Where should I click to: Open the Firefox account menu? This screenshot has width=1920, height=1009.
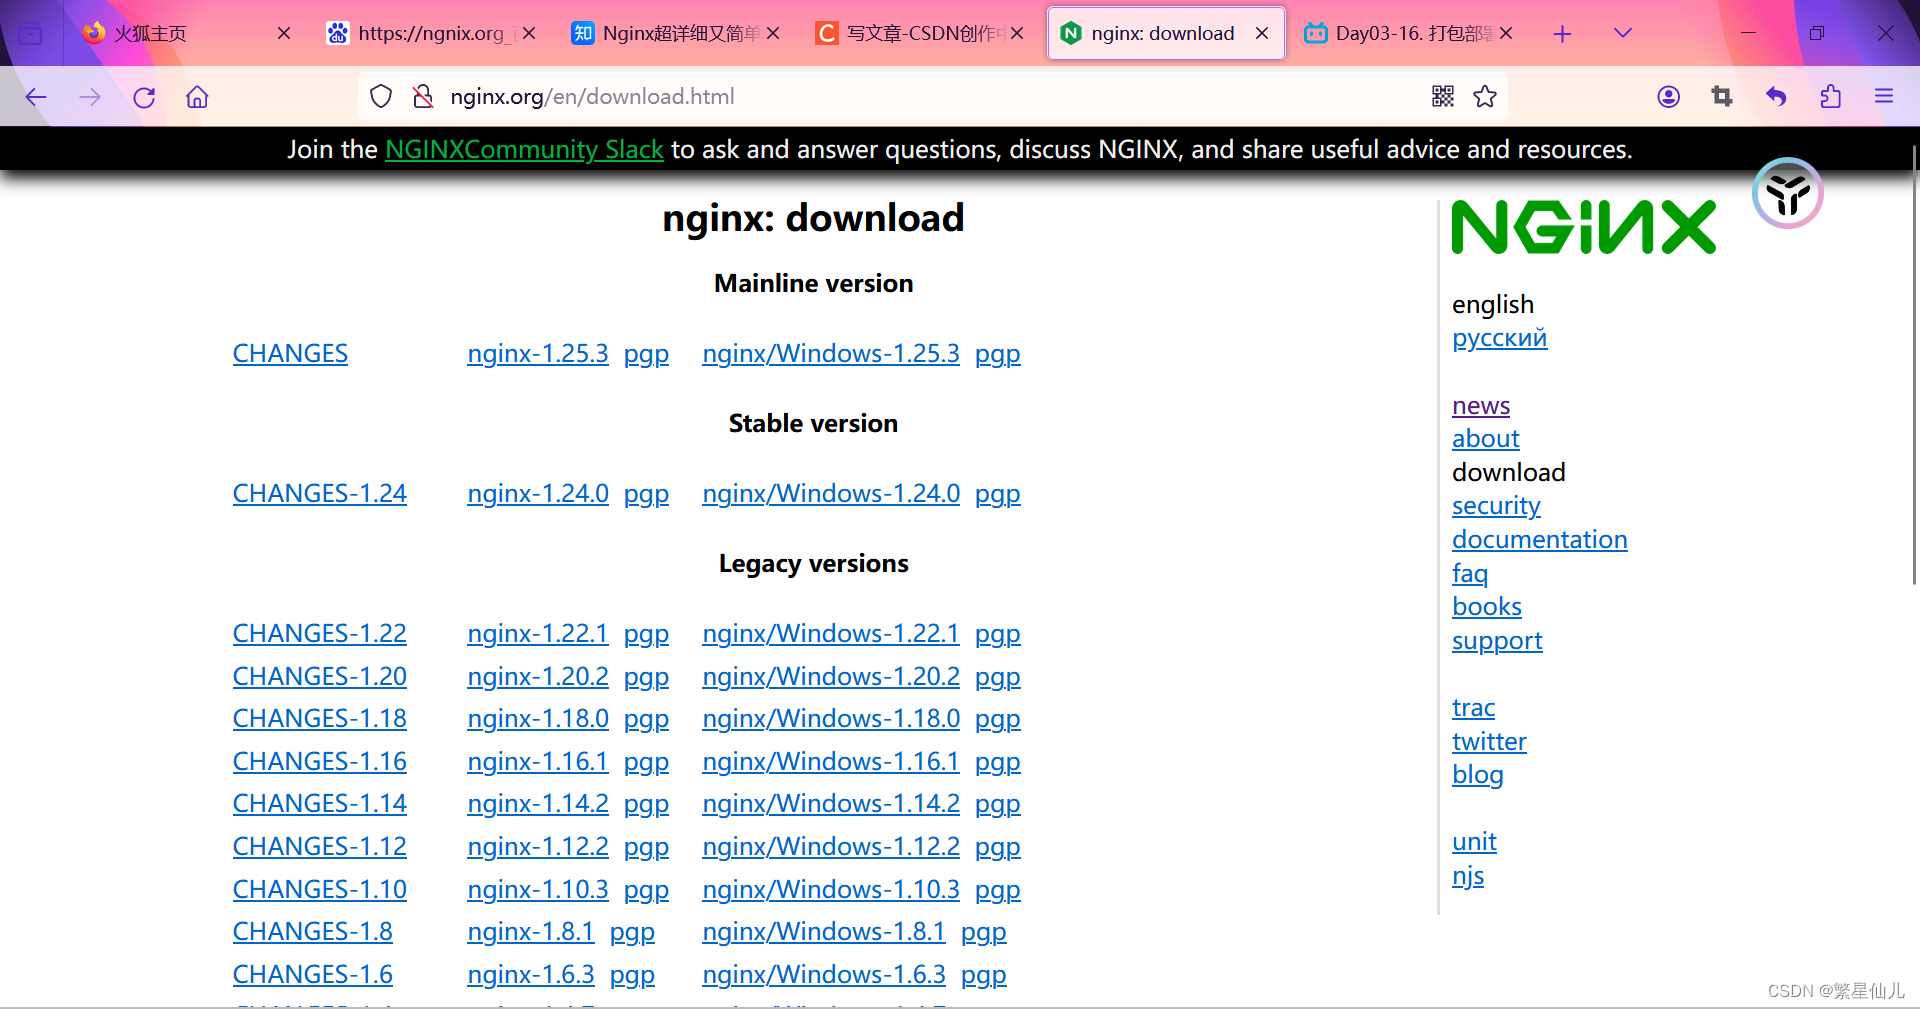(x=1668, y=96)
